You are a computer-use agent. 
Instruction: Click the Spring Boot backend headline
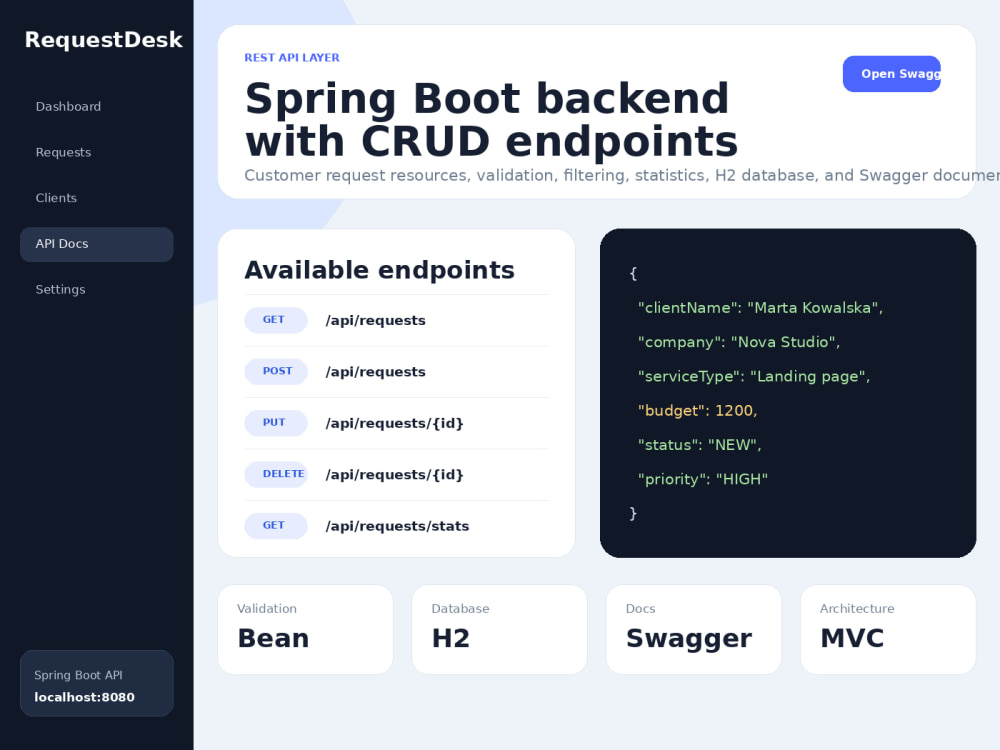tap(491, 119)
